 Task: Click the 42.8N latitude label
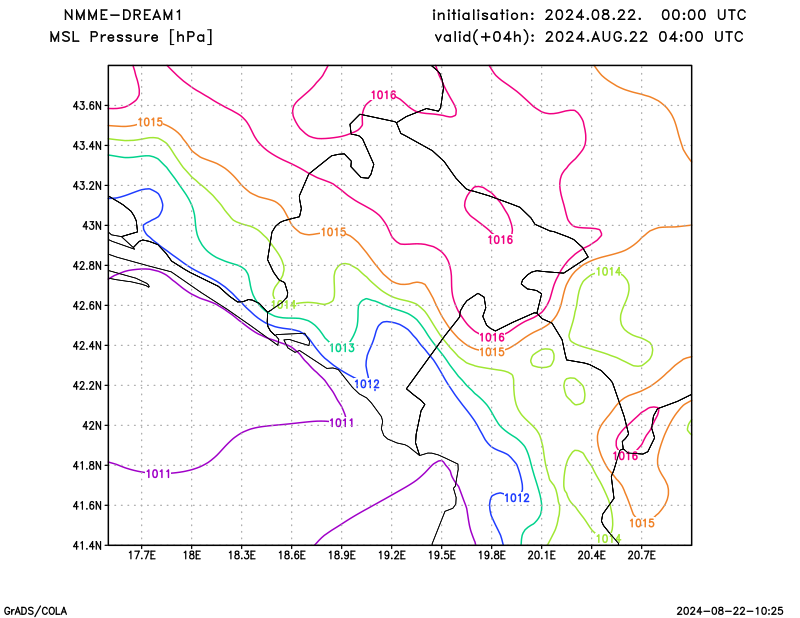[87, 265]
